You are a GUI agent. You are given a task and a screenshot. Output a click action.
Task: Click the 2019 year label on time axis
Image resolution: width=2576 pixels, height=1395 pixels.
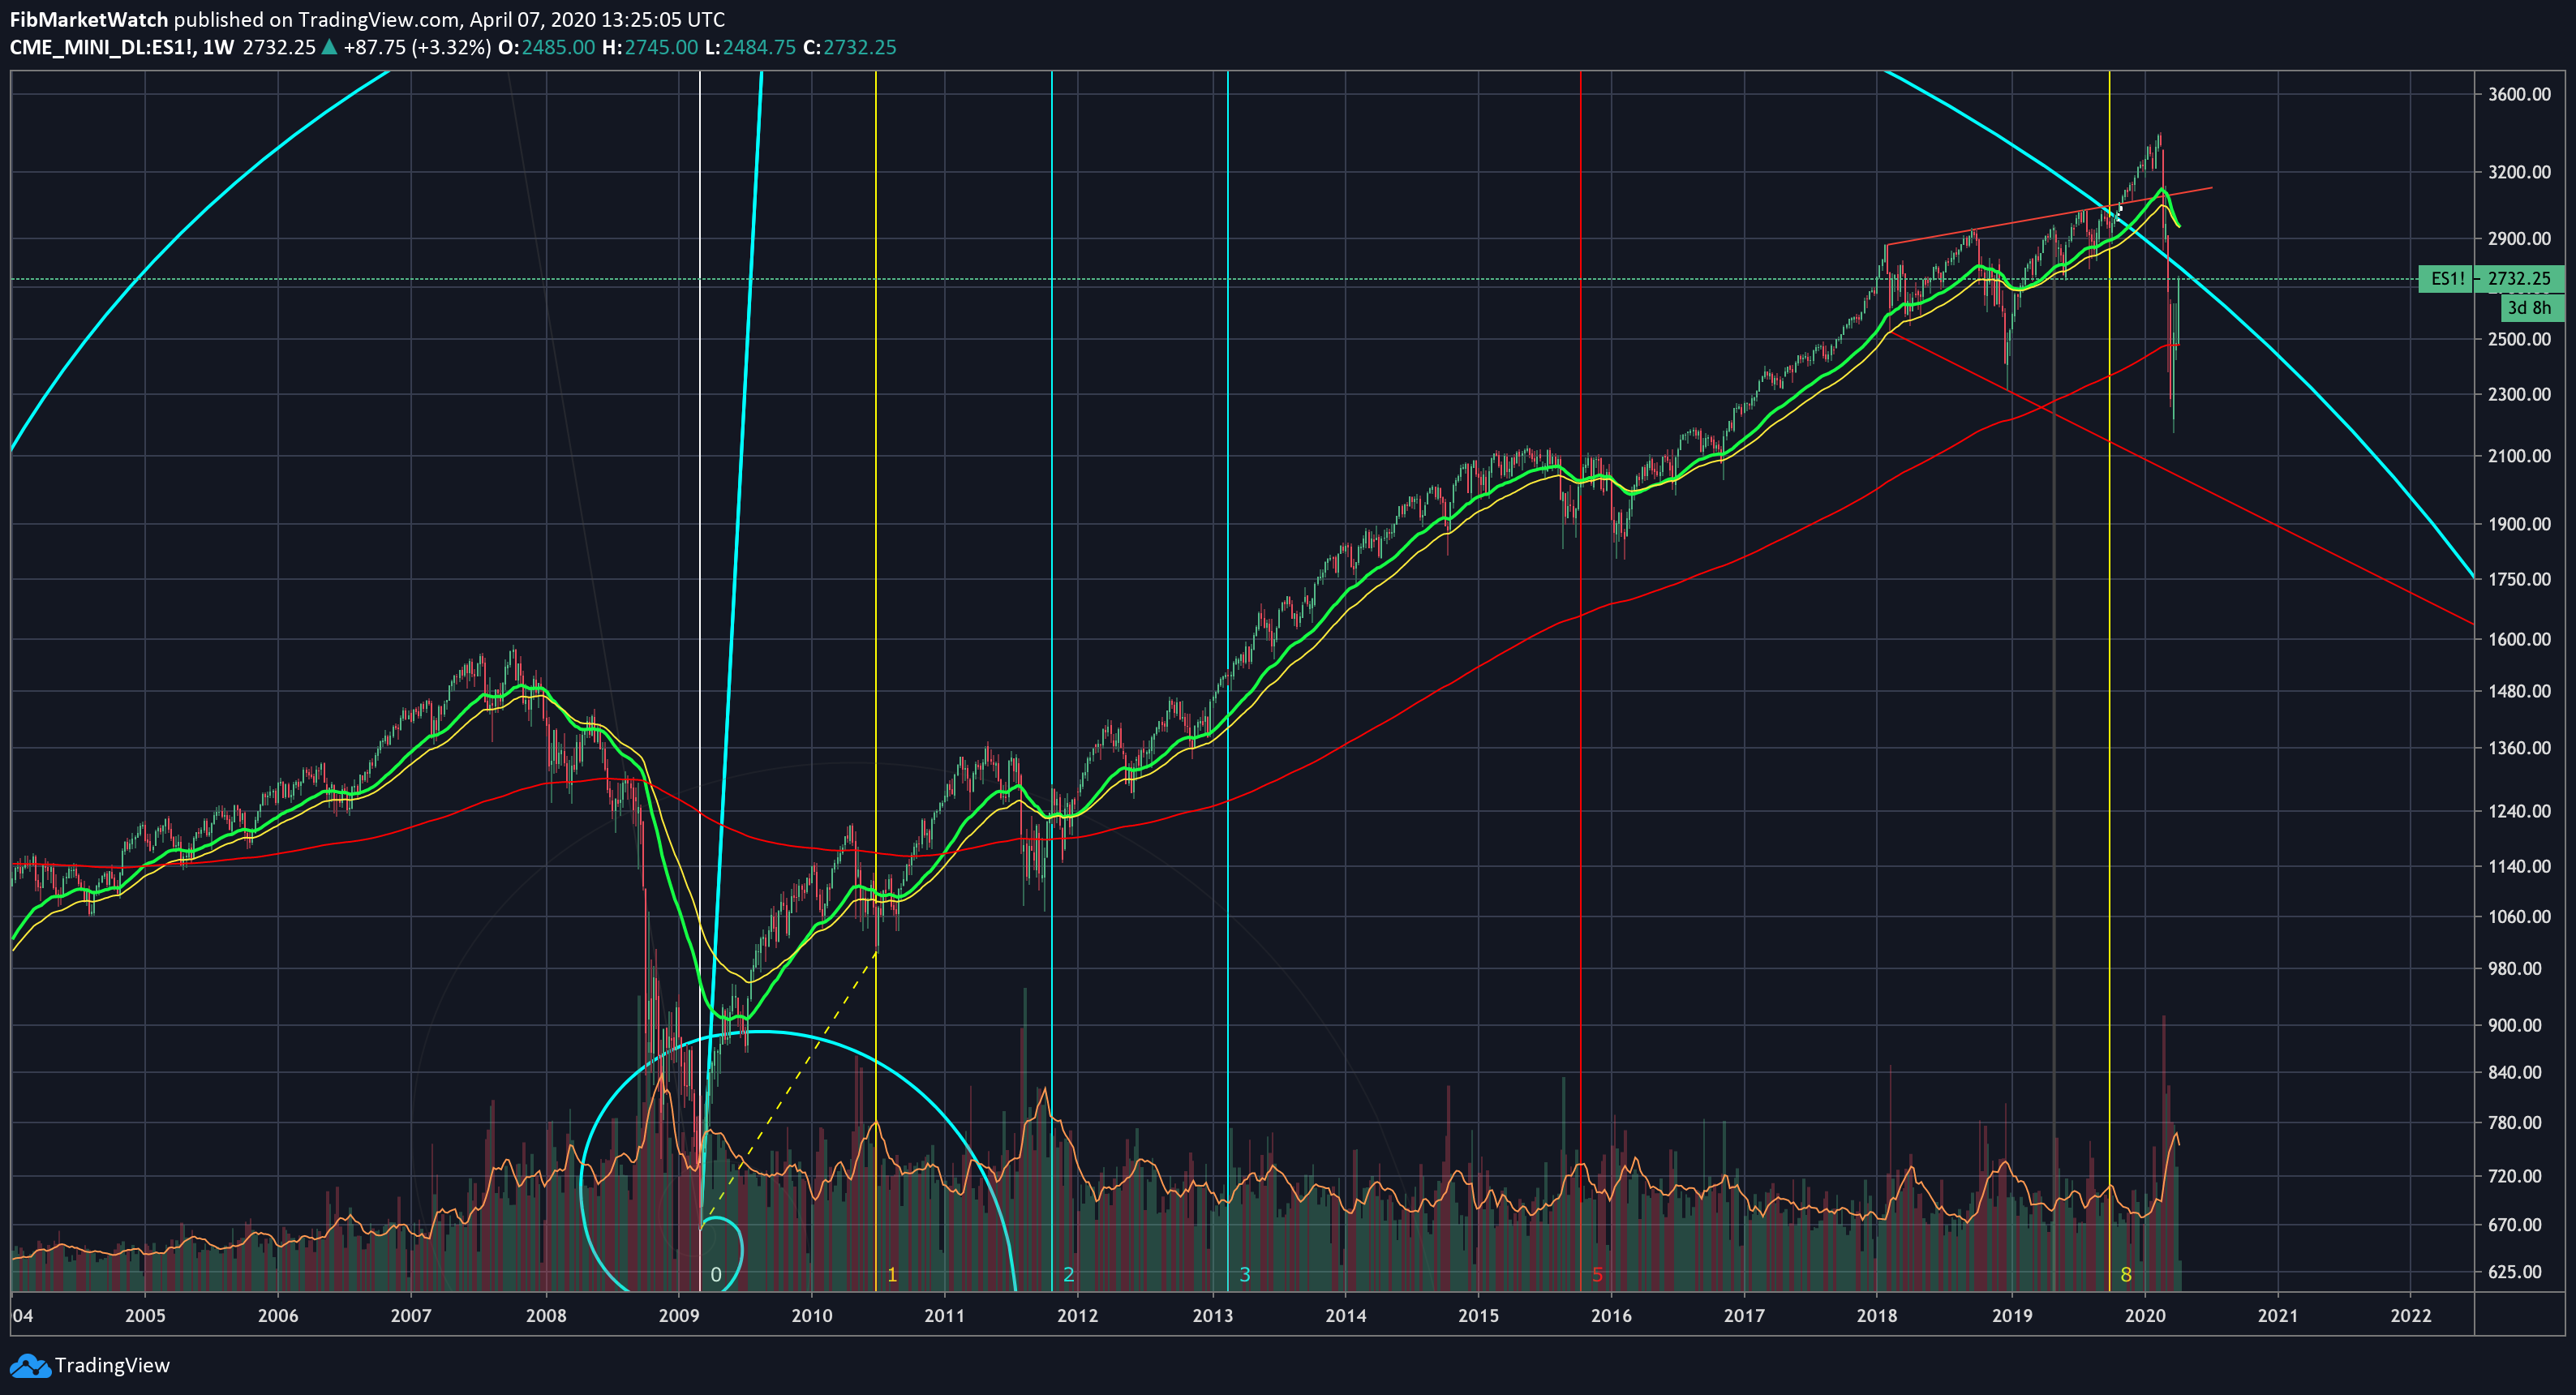tap(2012, 1315)
